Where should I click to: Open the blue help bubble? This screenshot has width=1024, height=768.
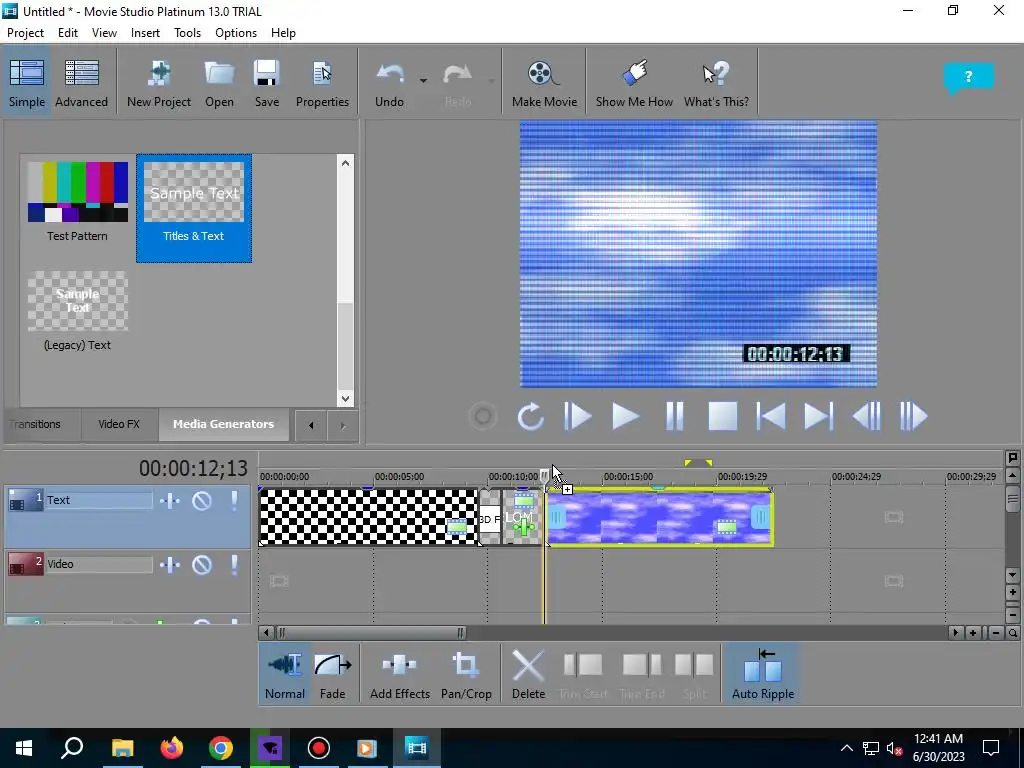(x=968, y=78)
